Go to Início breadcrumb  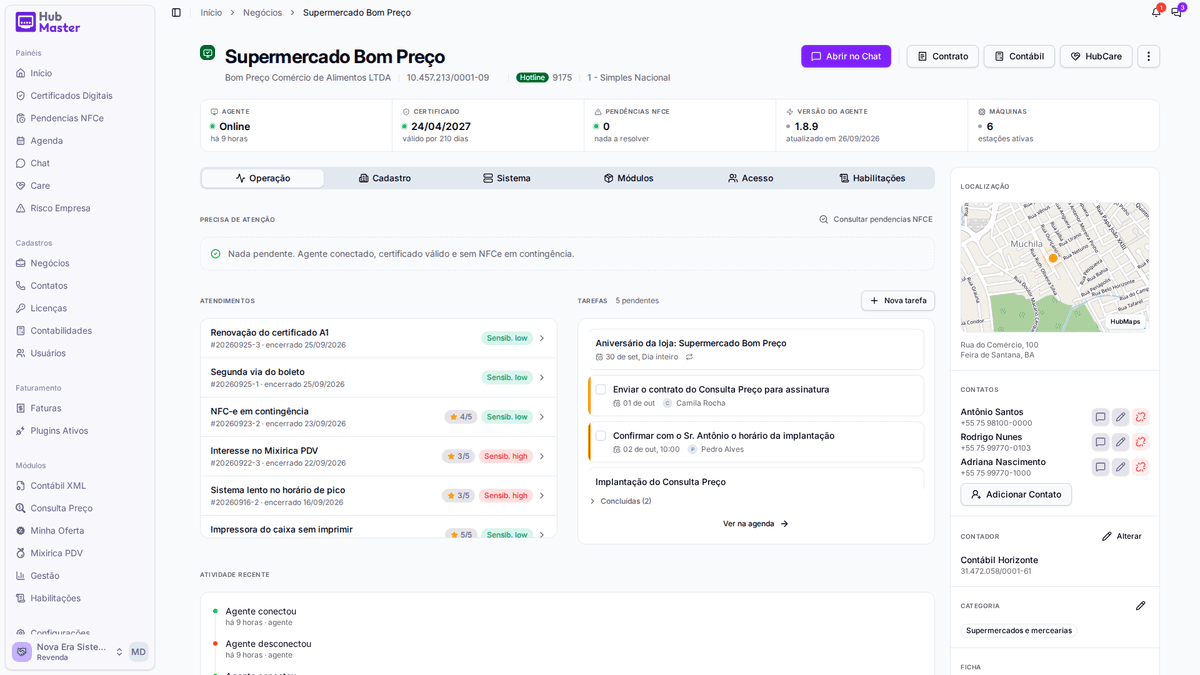[x=211, y=12]
